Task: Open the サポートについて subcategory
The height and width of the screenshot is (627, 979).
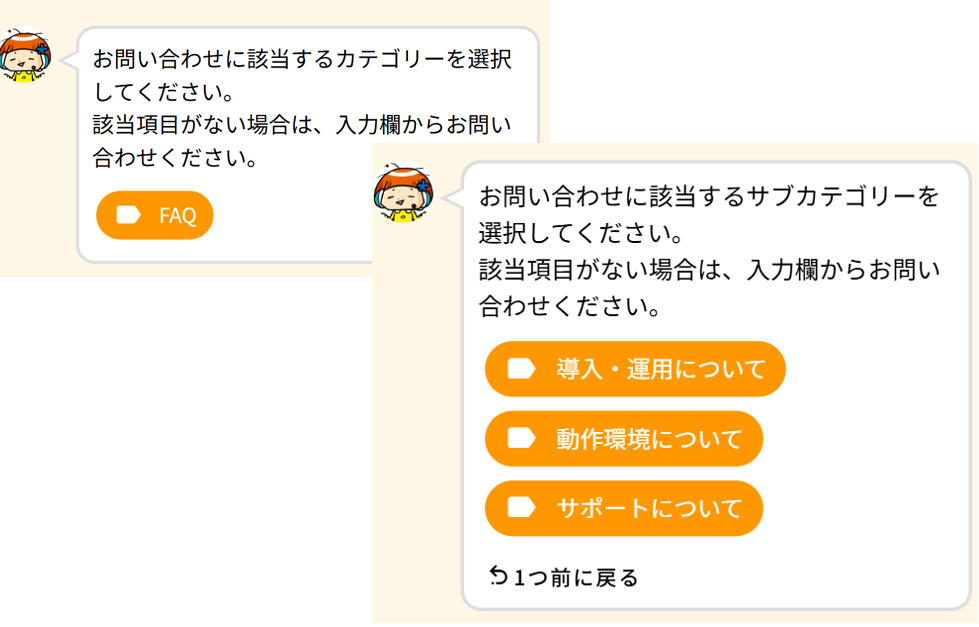Action: point(624,508)
